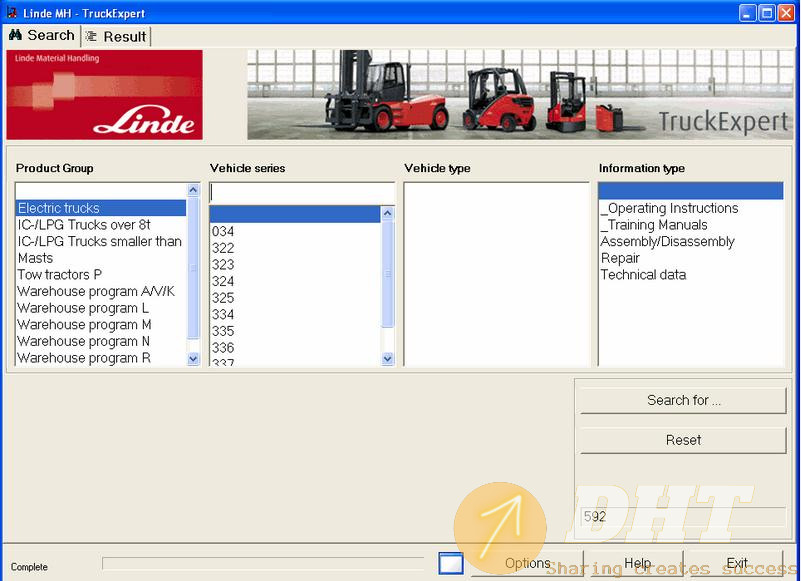
Task: Click the red Linde Material Handling logo
Action: pos(104,95)
